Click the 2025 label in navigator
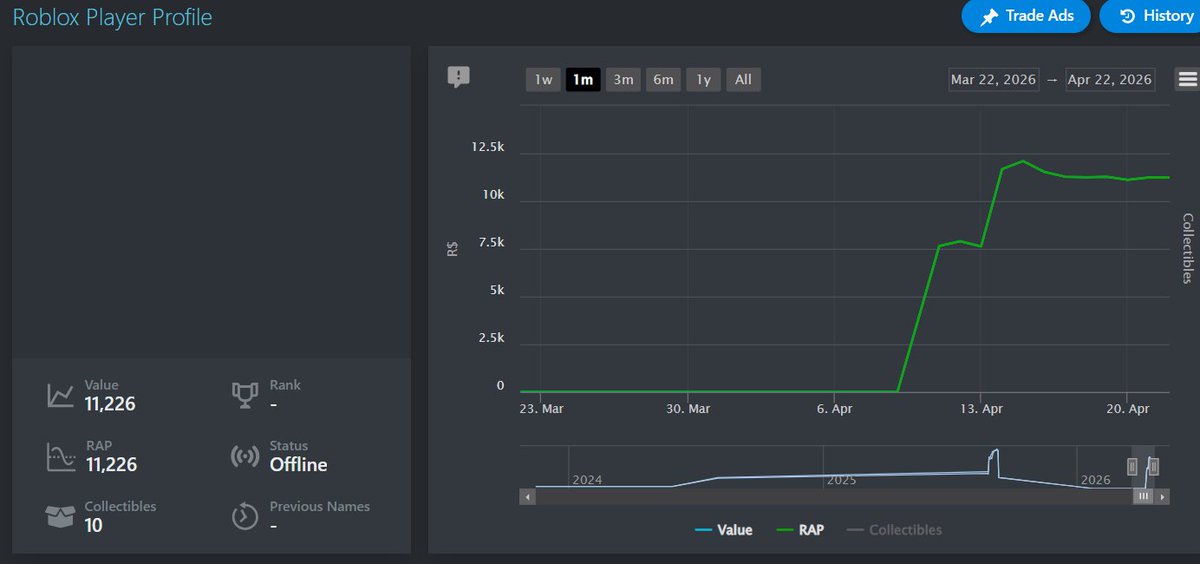Screen dimensions: 1200x564 (842, 480)
